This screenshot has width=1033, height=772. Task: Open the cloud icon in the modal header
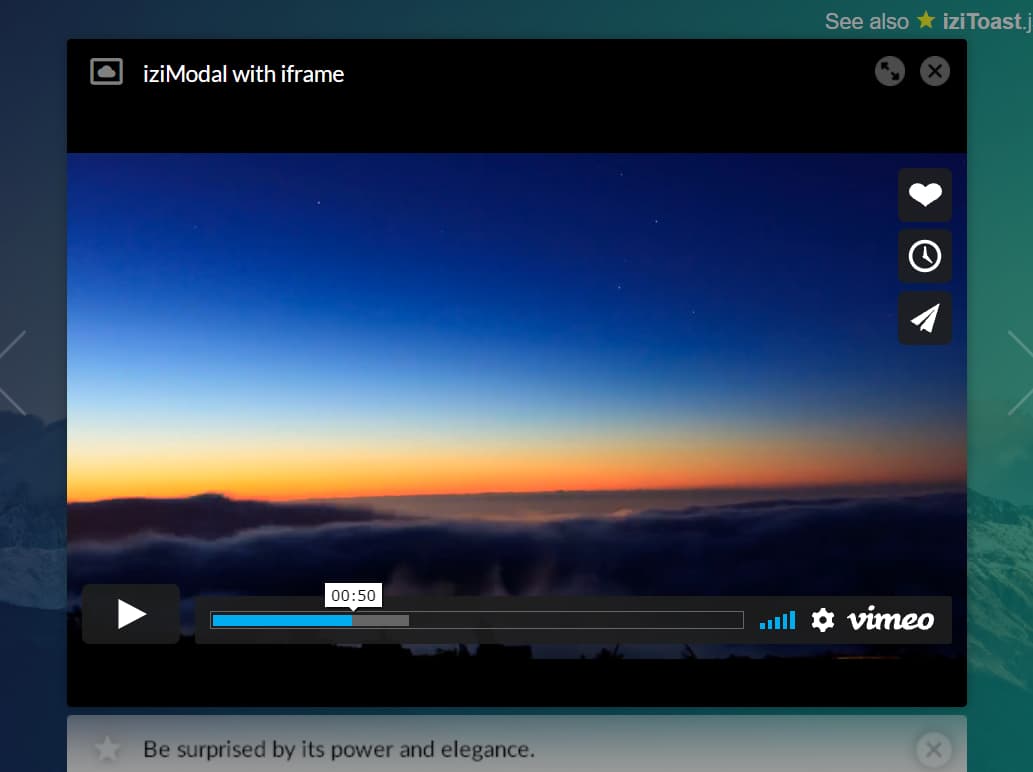pyautogui.click(x=106, y=72)
